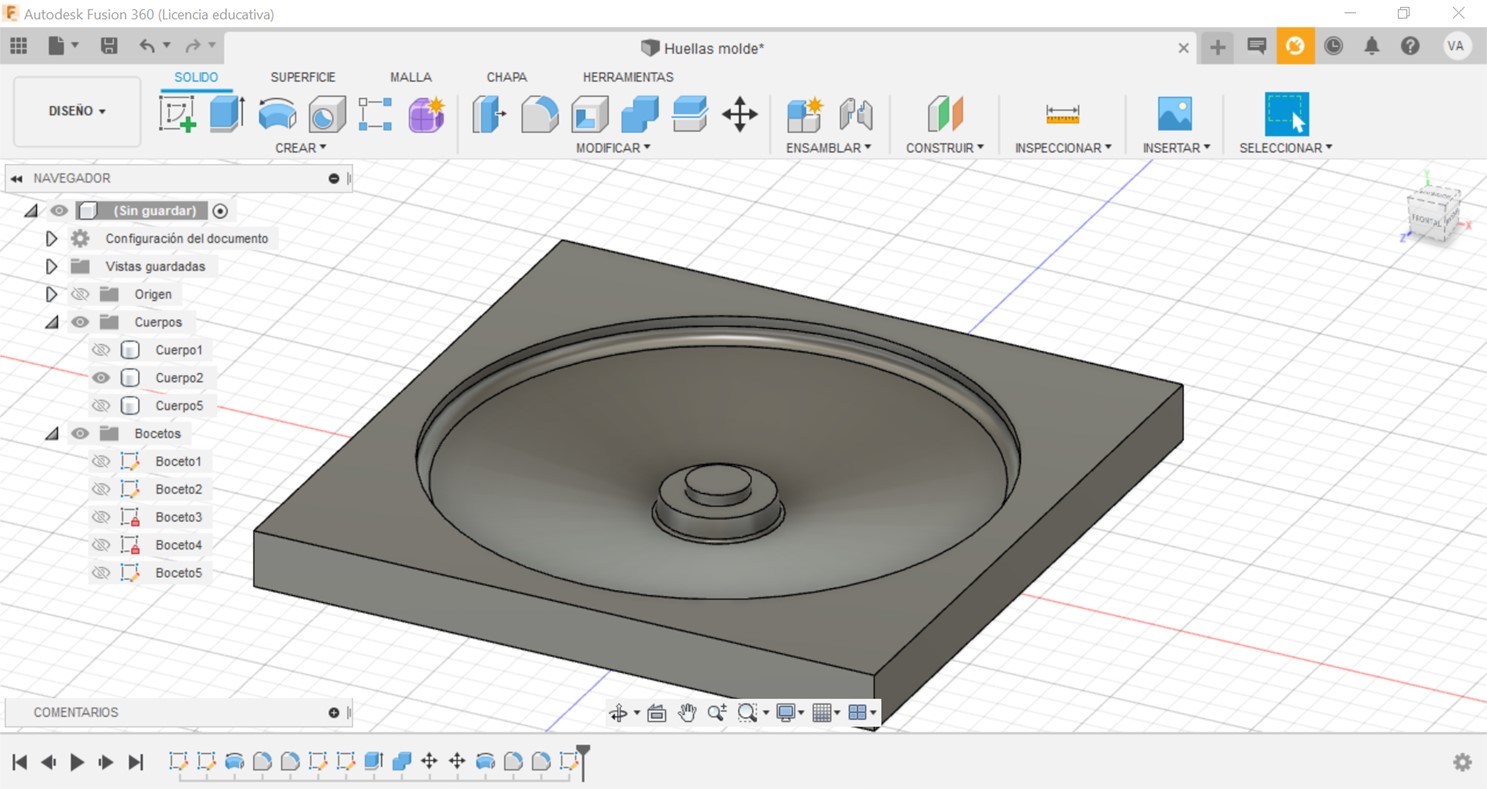Open the CREAR dropdown menu

(x=301, y=148)
